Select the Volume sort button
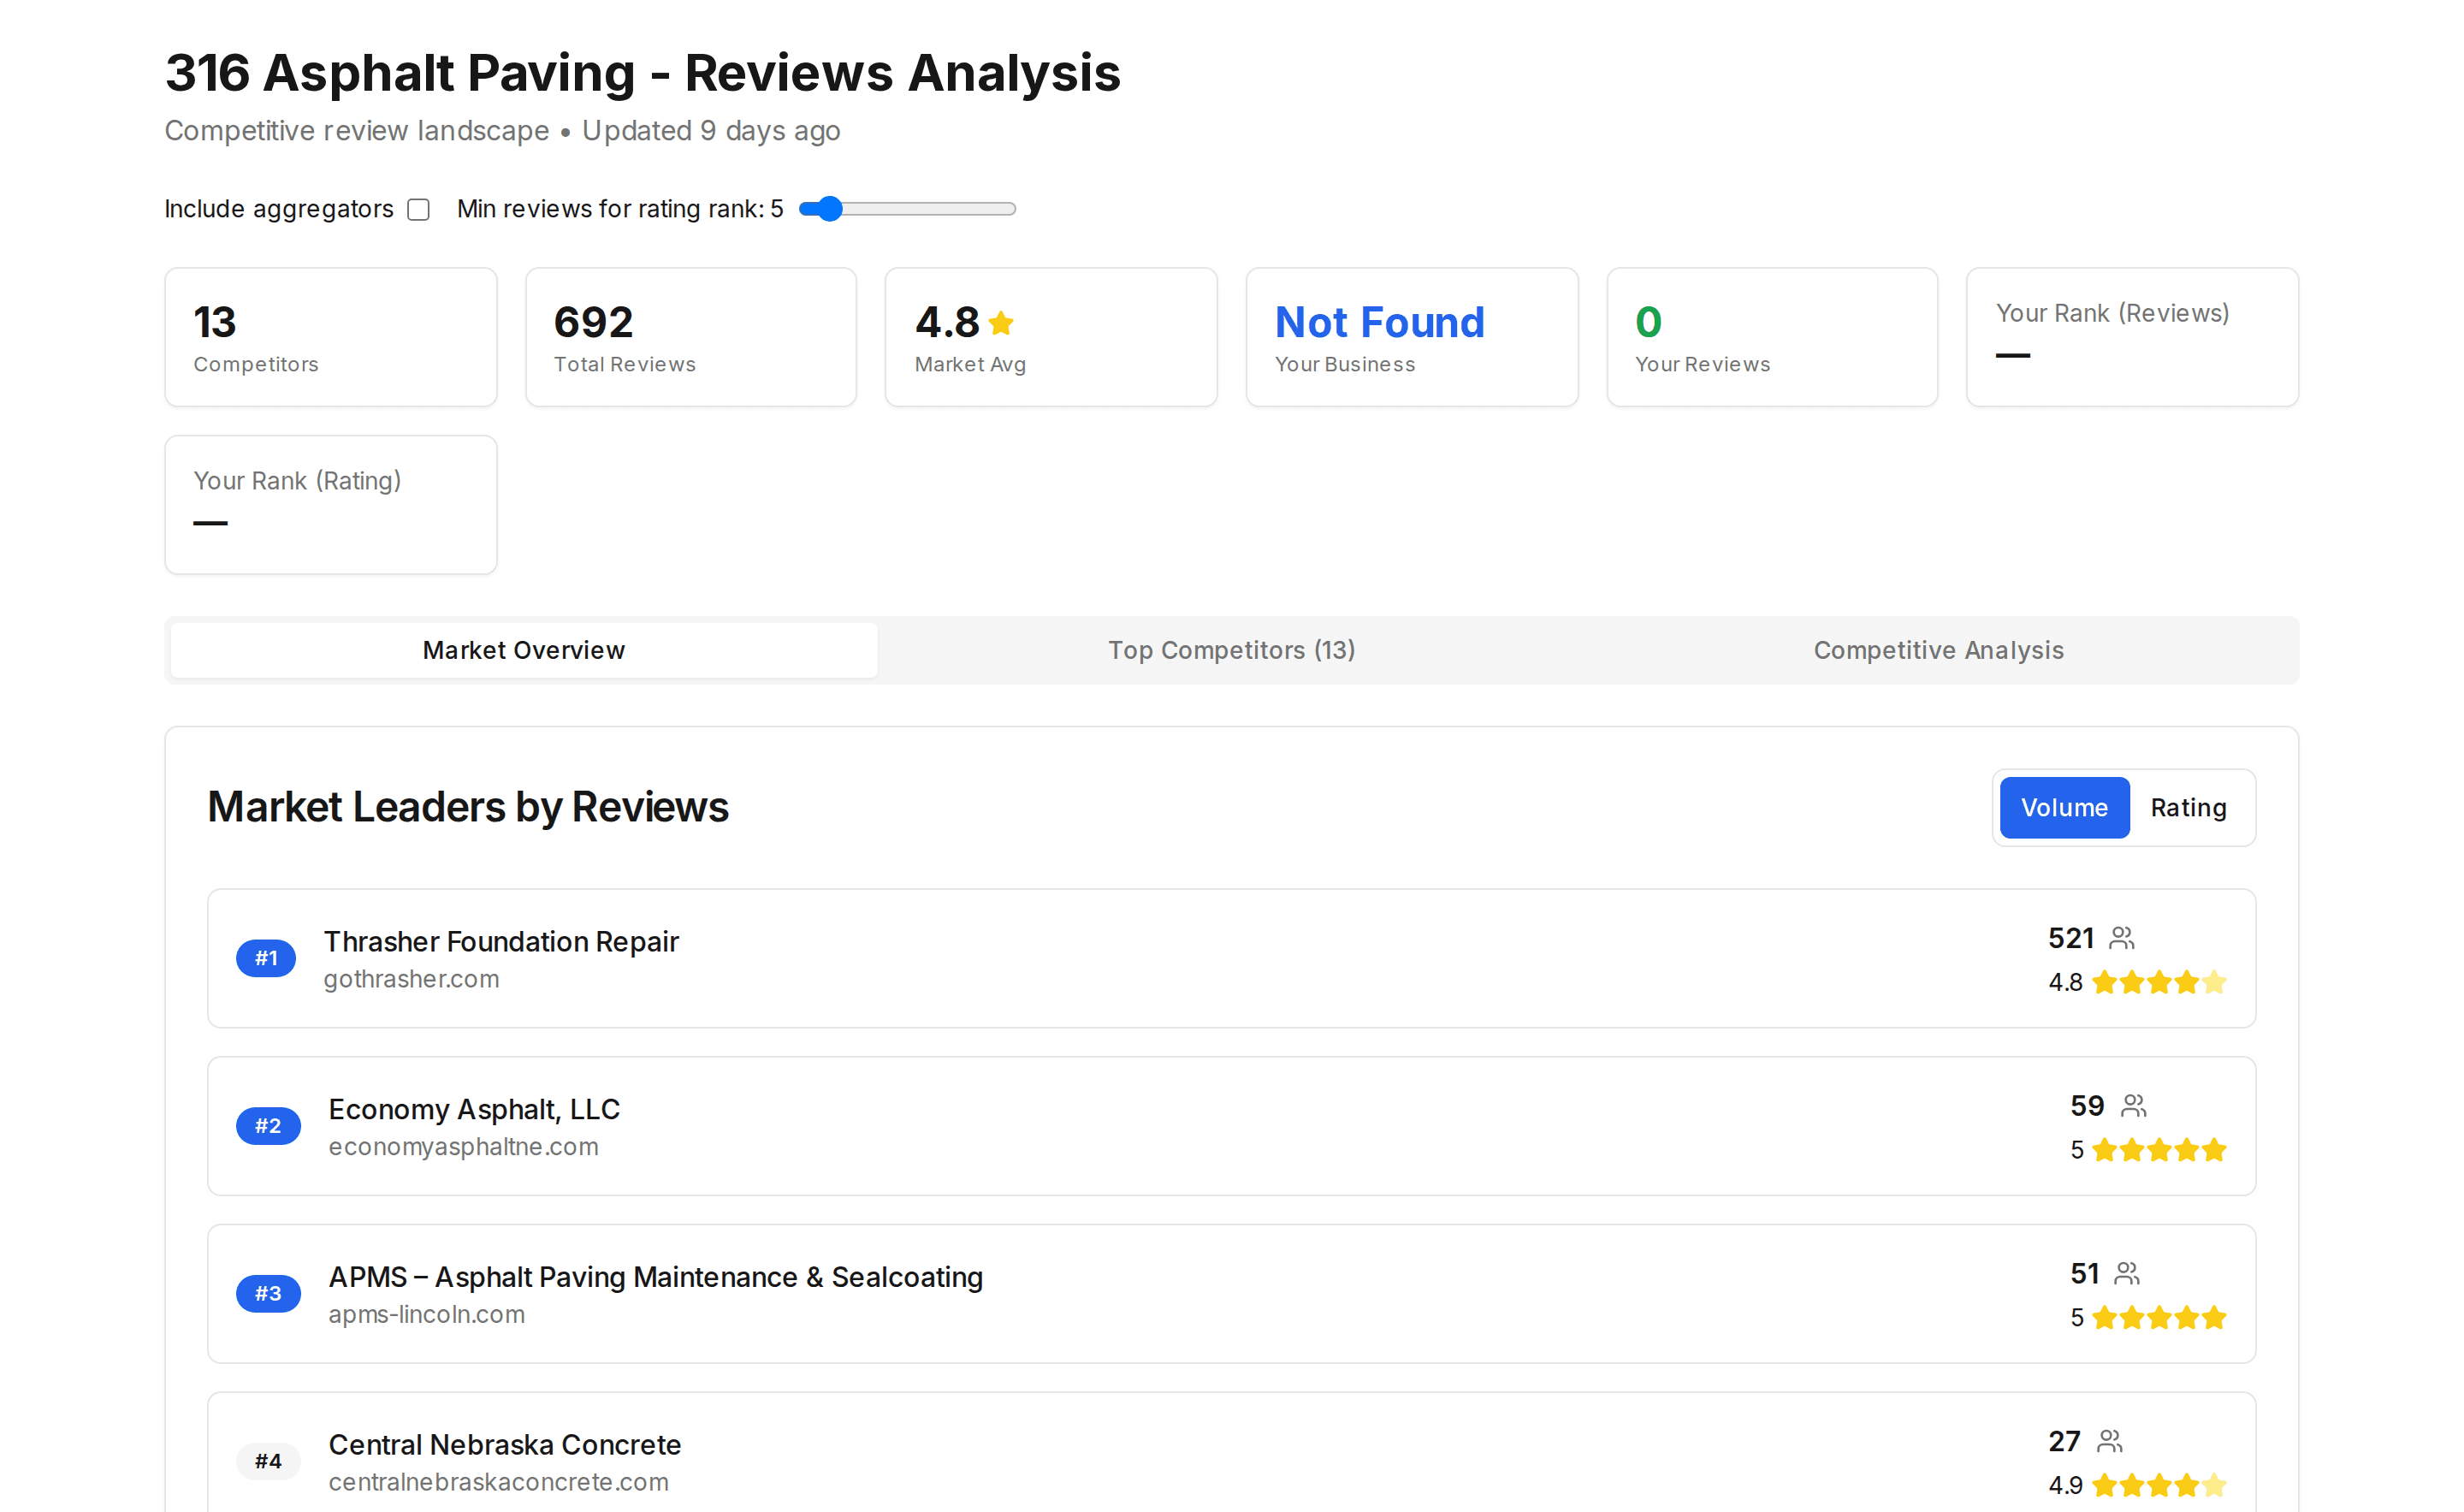 click(x=2064, y=807)
